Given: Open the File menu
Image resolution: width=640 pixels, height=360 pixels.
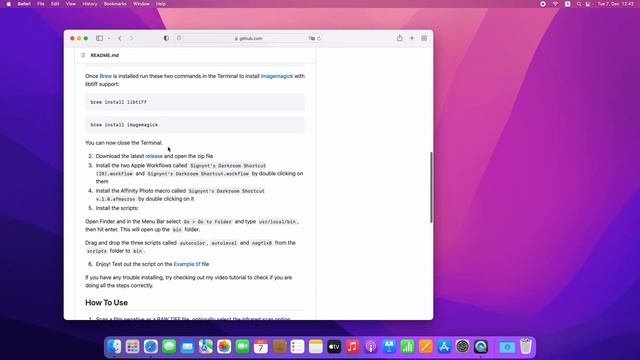Looking at the screenshot, I should pyautogui.click(x=41, y=4).
